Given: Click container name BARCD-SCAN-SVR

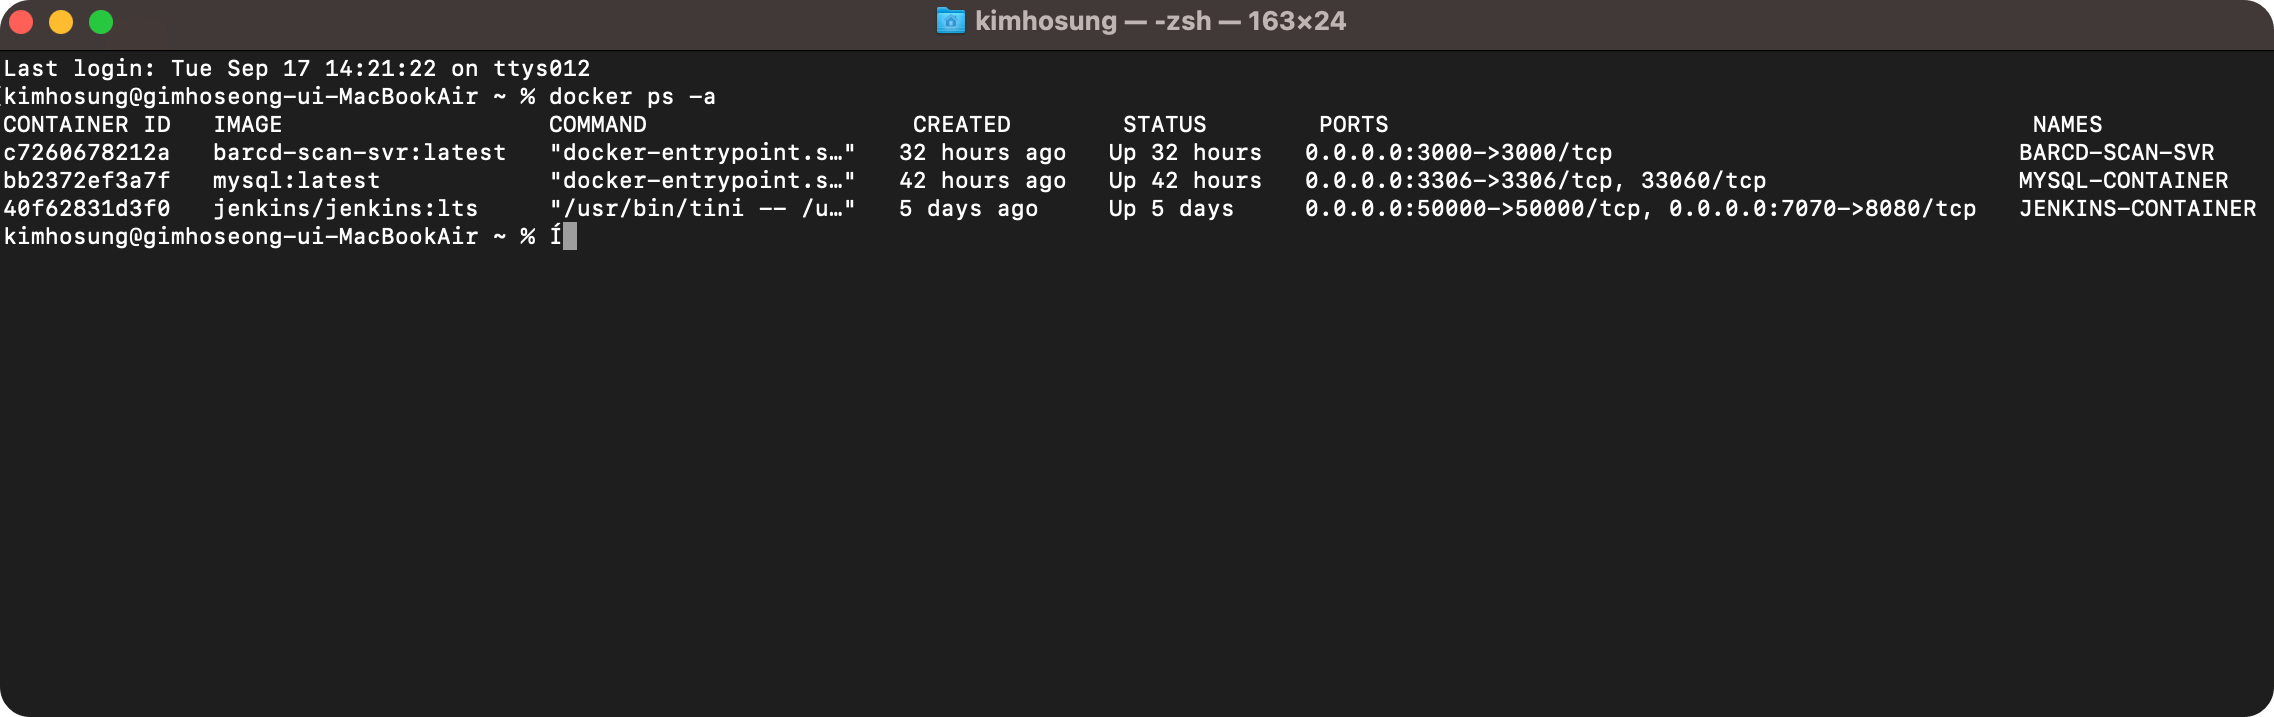Looking at the screenshot, I should (x=2117, y=153).
